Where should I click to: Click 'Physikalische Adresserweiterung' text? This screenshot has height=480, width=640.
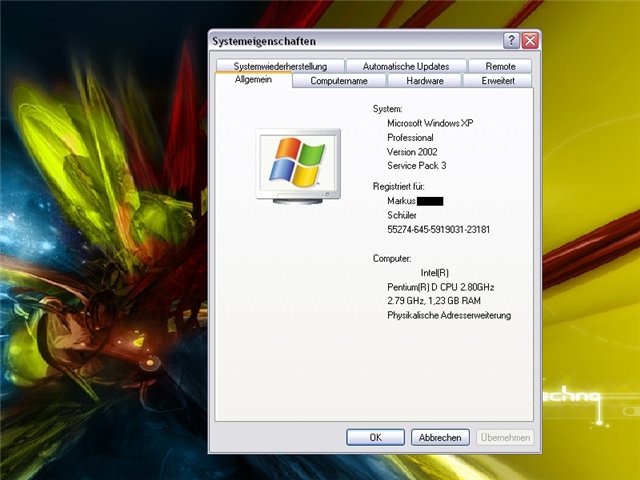(449, 316)
